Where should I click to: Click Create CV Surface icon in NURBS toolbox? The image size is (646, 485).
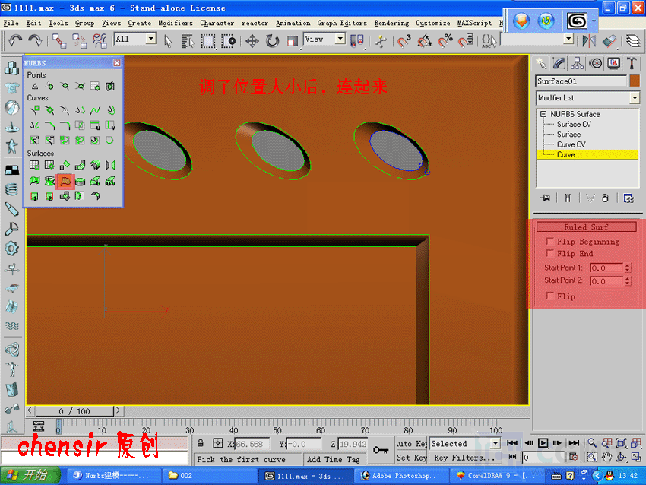click(x=35, y=165)
